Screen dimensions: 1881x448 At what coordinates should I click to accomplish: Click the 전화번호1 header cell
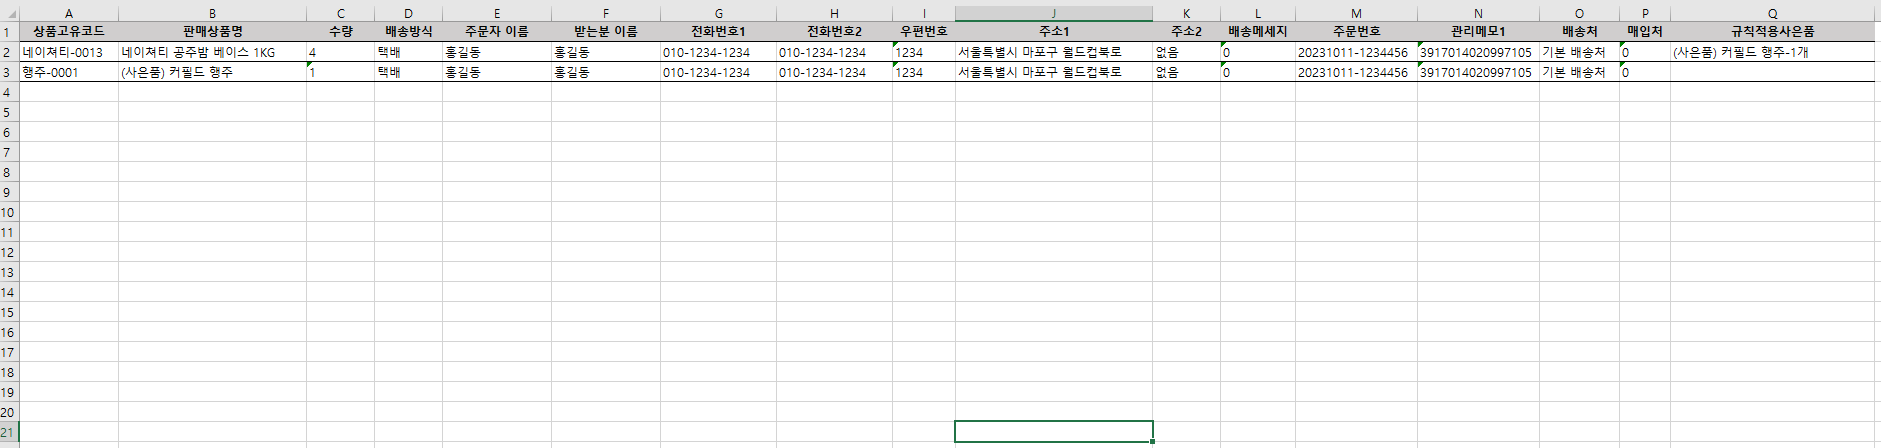click(x=718, y=32)
